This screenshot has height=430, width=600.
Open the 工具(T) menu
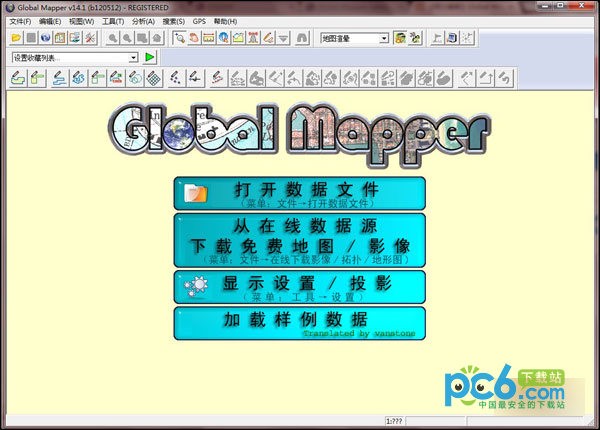[x=113, y=21]
